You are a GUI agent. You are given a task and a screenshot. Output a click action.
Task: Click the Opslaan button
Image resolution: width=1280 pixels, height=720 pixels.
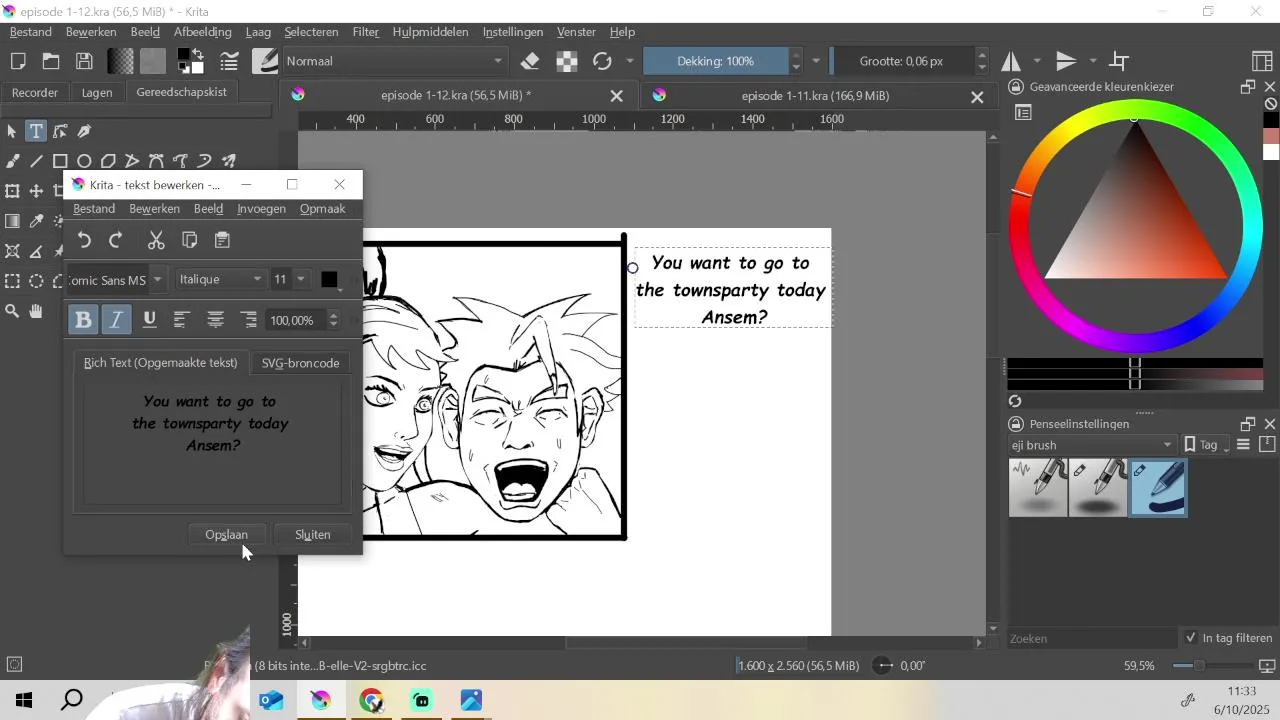point(226,535)
